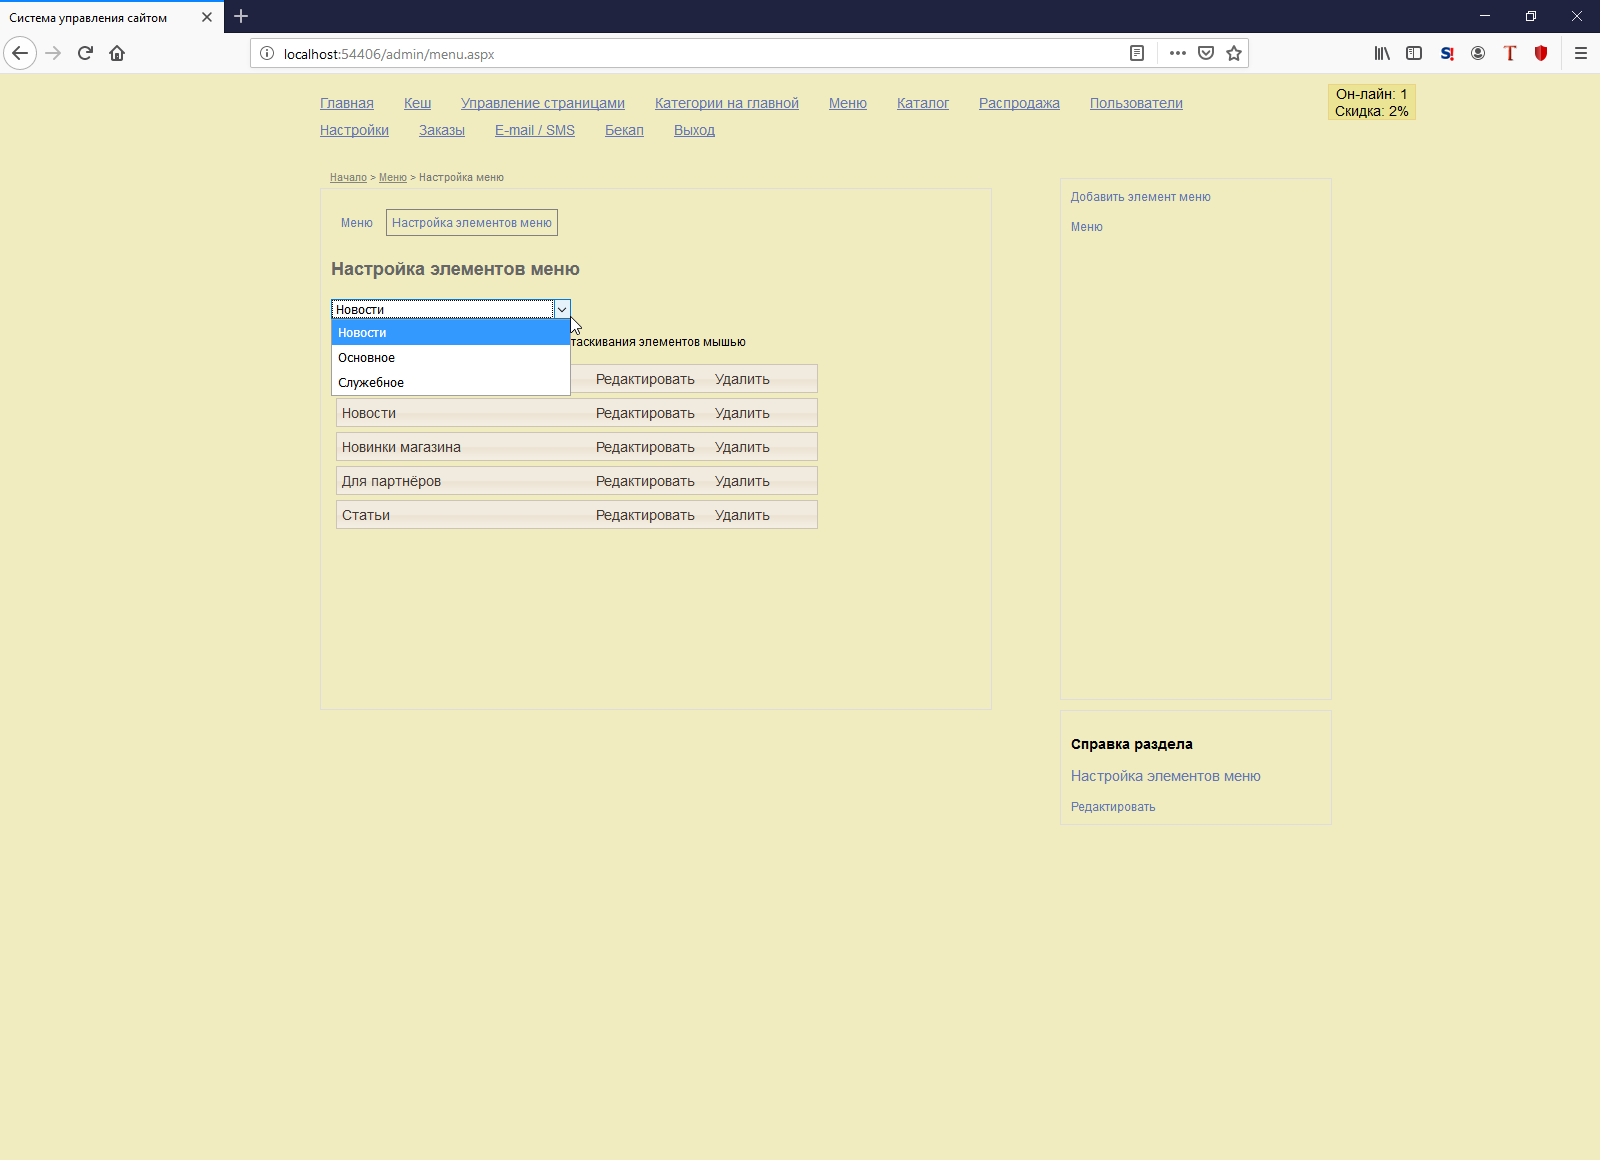Close the Система управления сайтом tab
The height and width of the screenshot is (1160, 1600).
[x=207, y=17]
